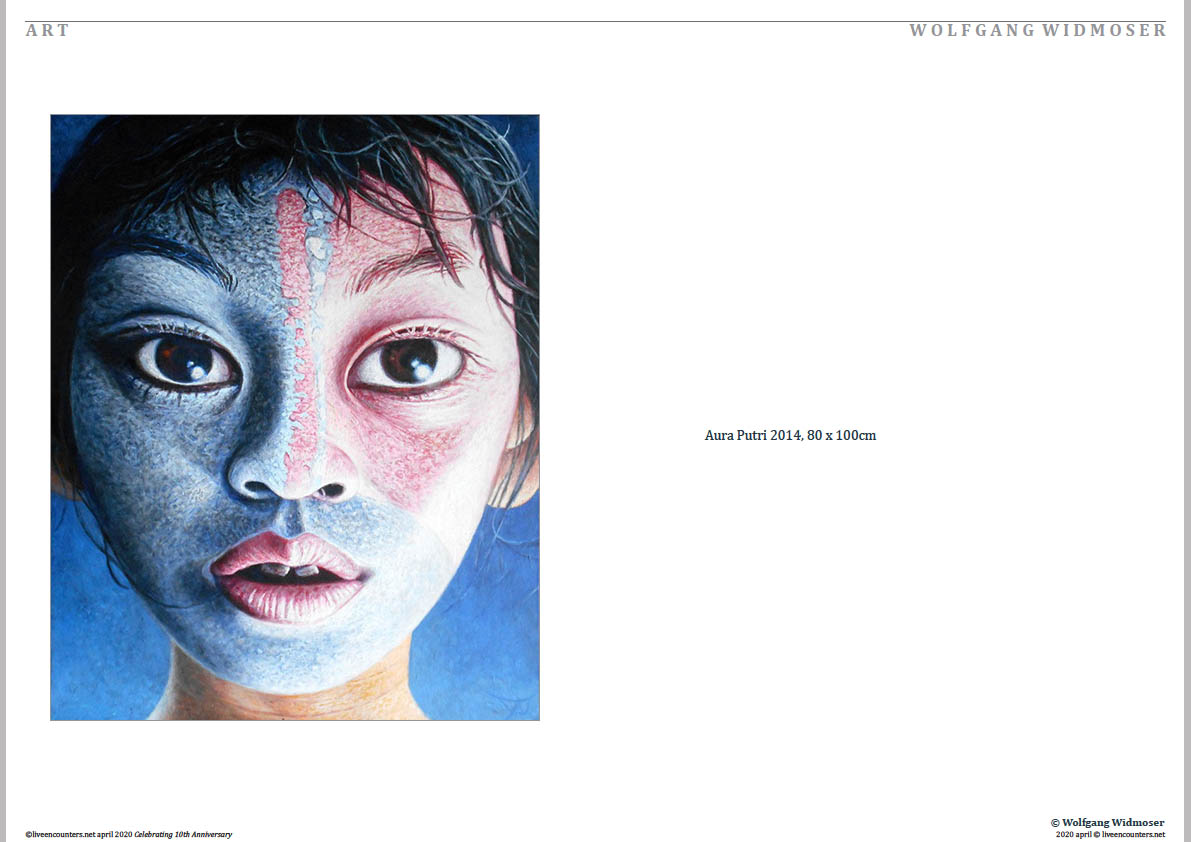The image size is (1191, 842).
Task: Click the 'ART' section header
Action: click(x=47, y=30)
